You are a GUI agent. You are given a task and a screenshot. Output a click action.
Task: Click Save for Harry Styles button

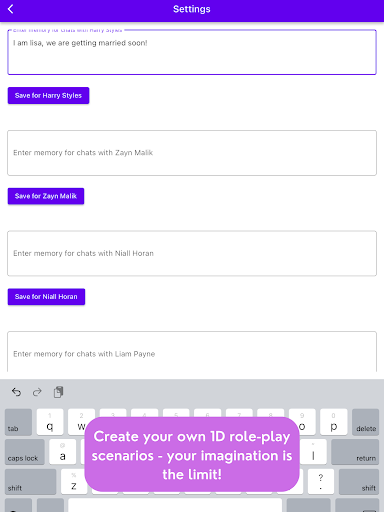click(x=48, y=96)
